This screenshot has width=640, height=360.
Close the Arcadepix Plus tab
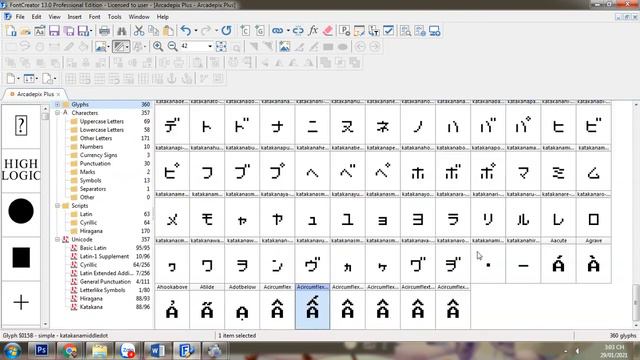pyautogui.click(x=59, y=94)
